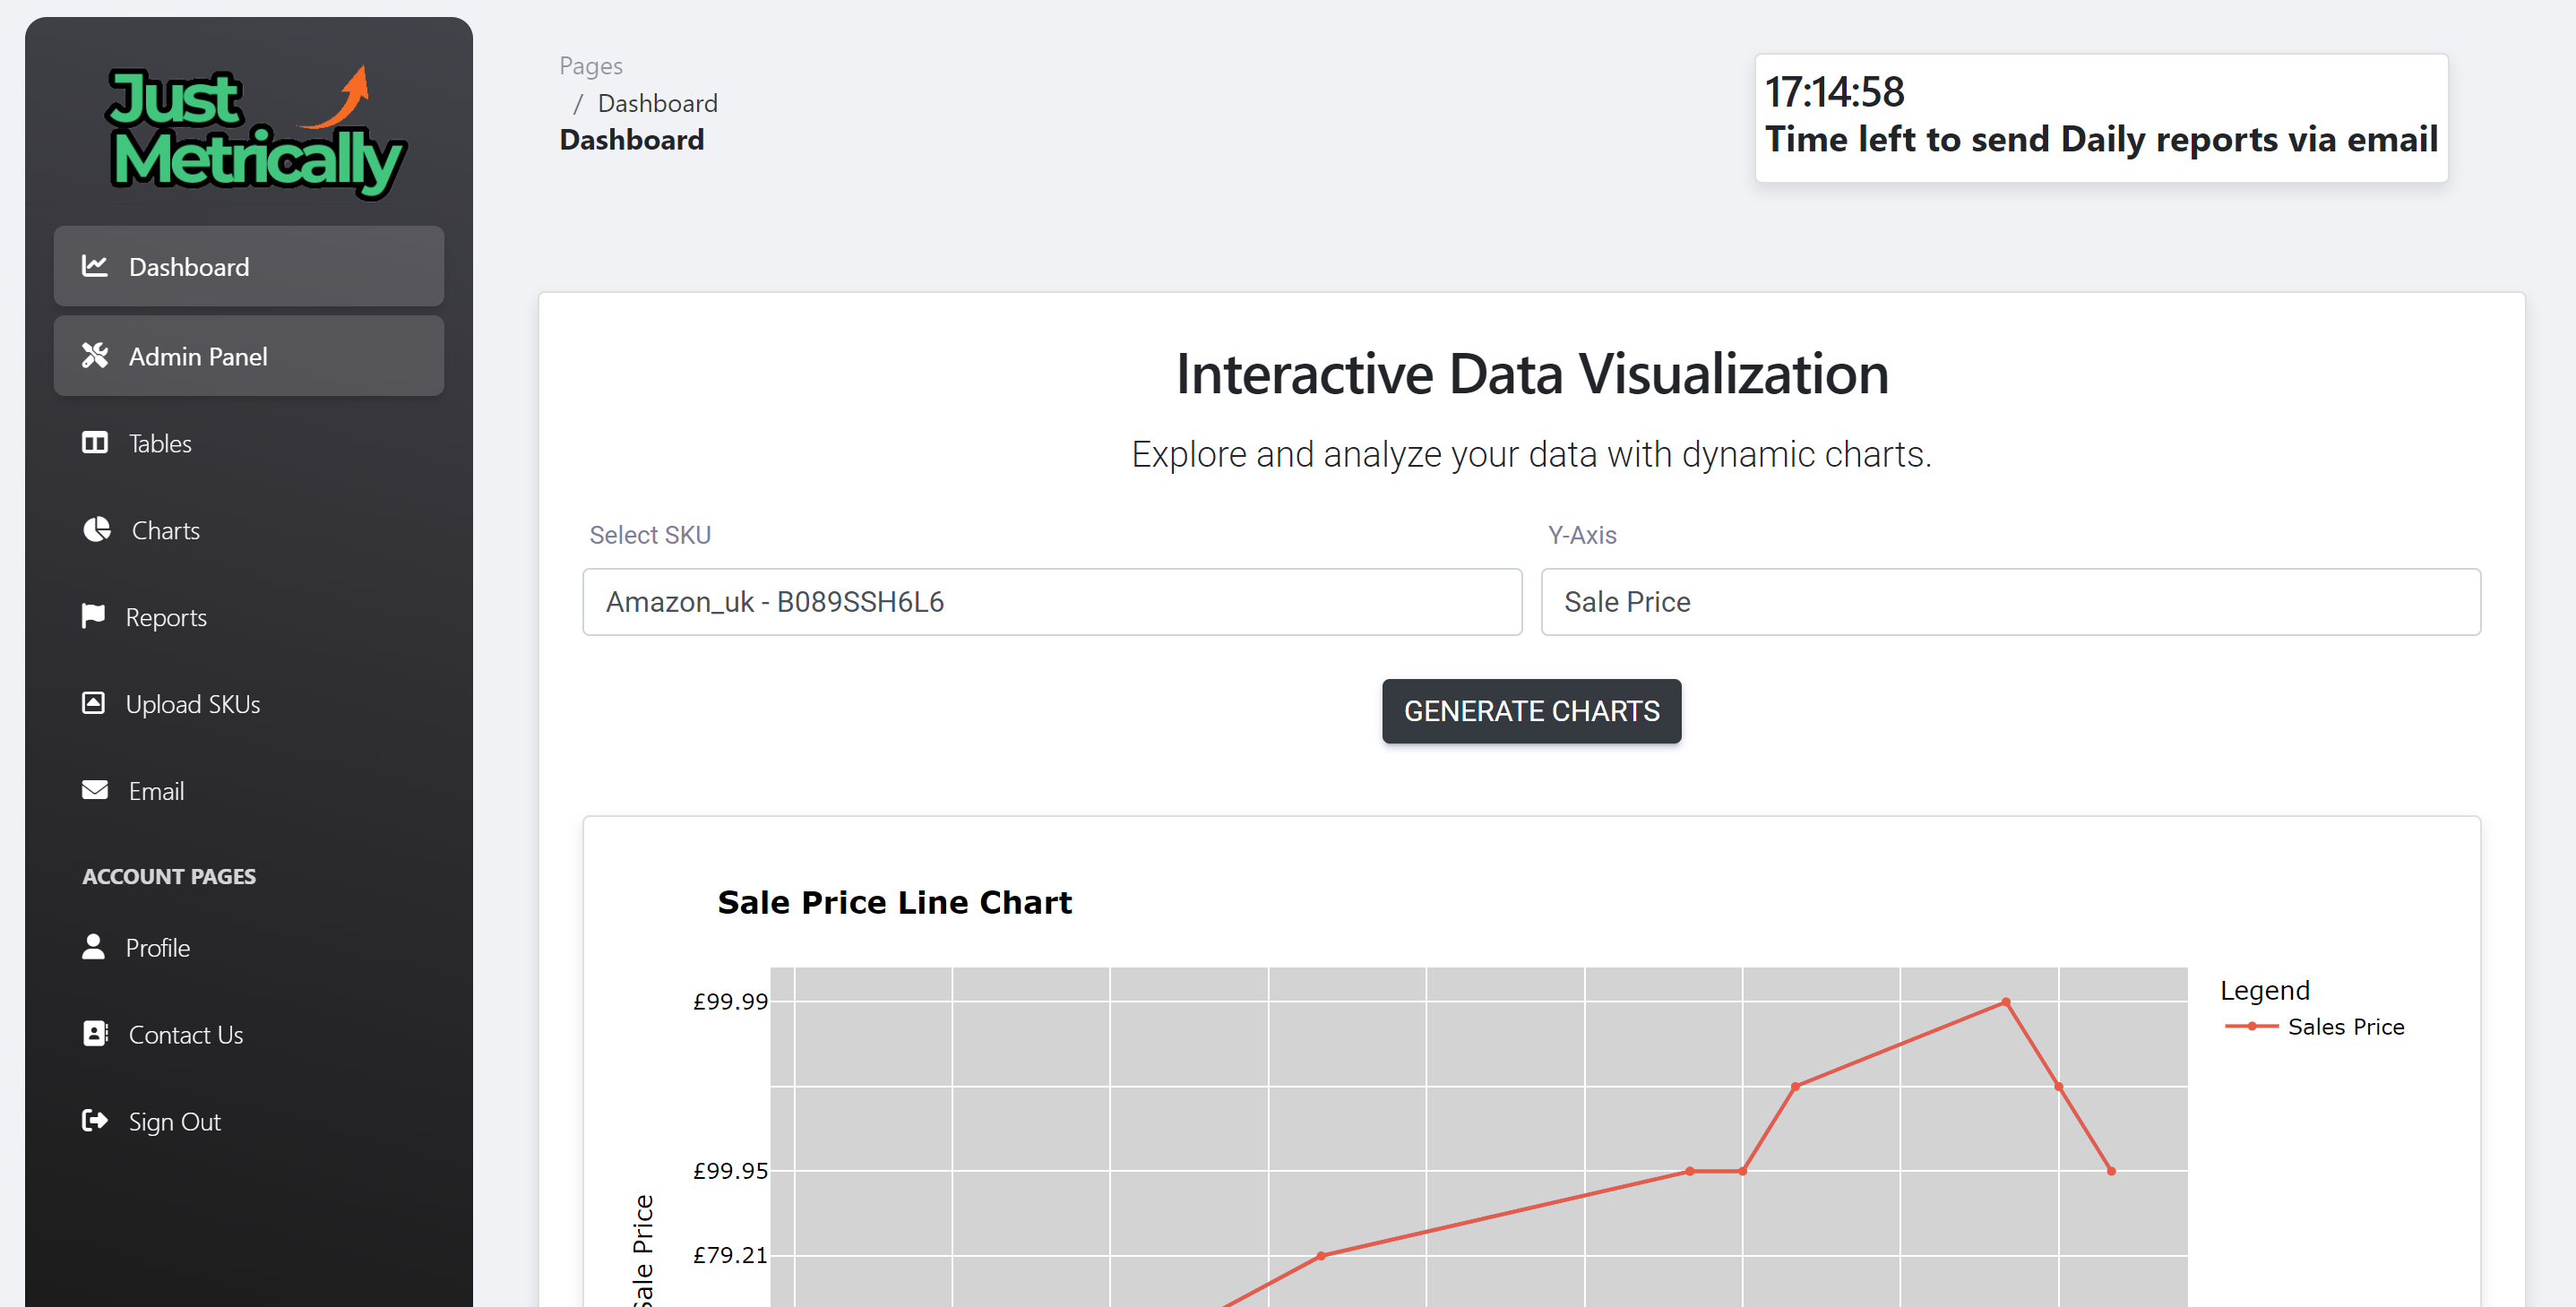Click the Pages breadcrumb link

591,66
